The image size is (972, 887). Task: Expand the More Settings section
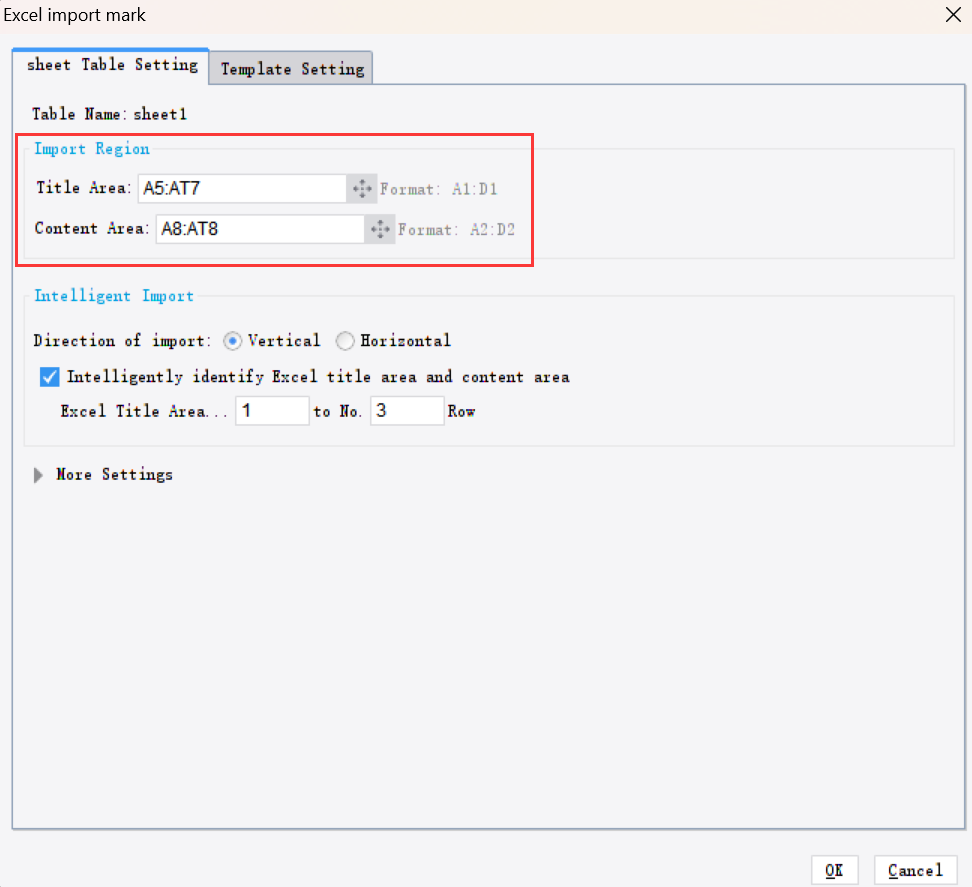[38, 474]
